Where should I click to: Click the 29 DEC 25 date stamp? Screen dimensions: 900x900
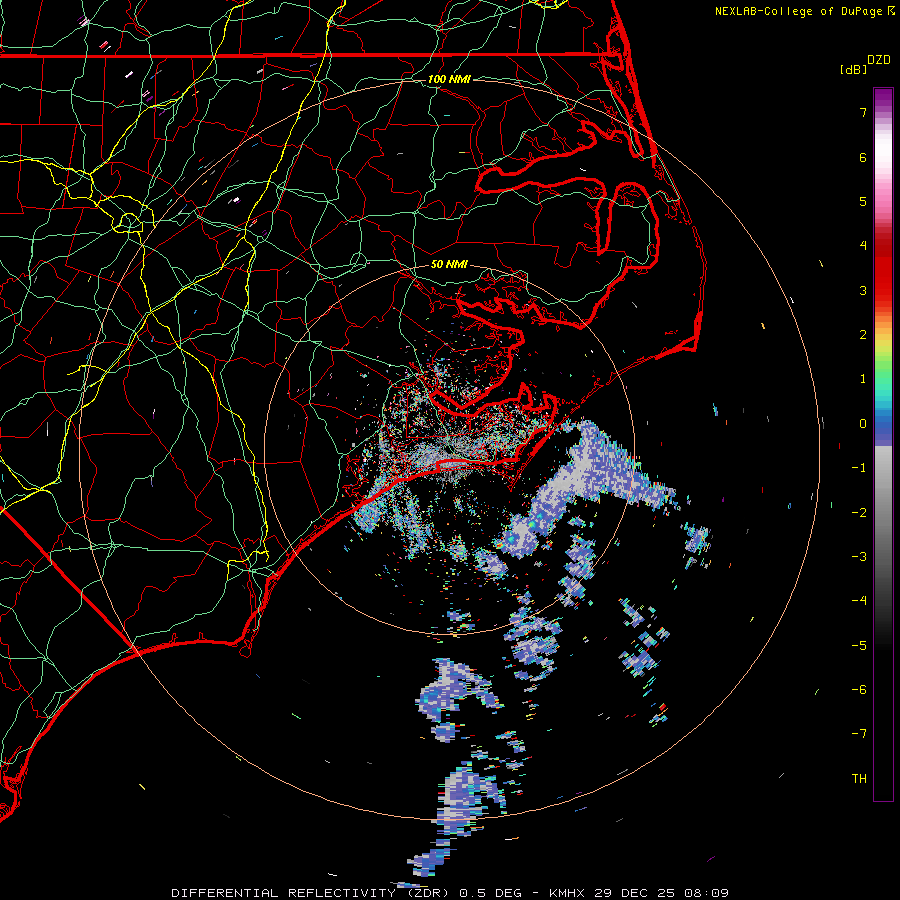click(x=634, y=893)
